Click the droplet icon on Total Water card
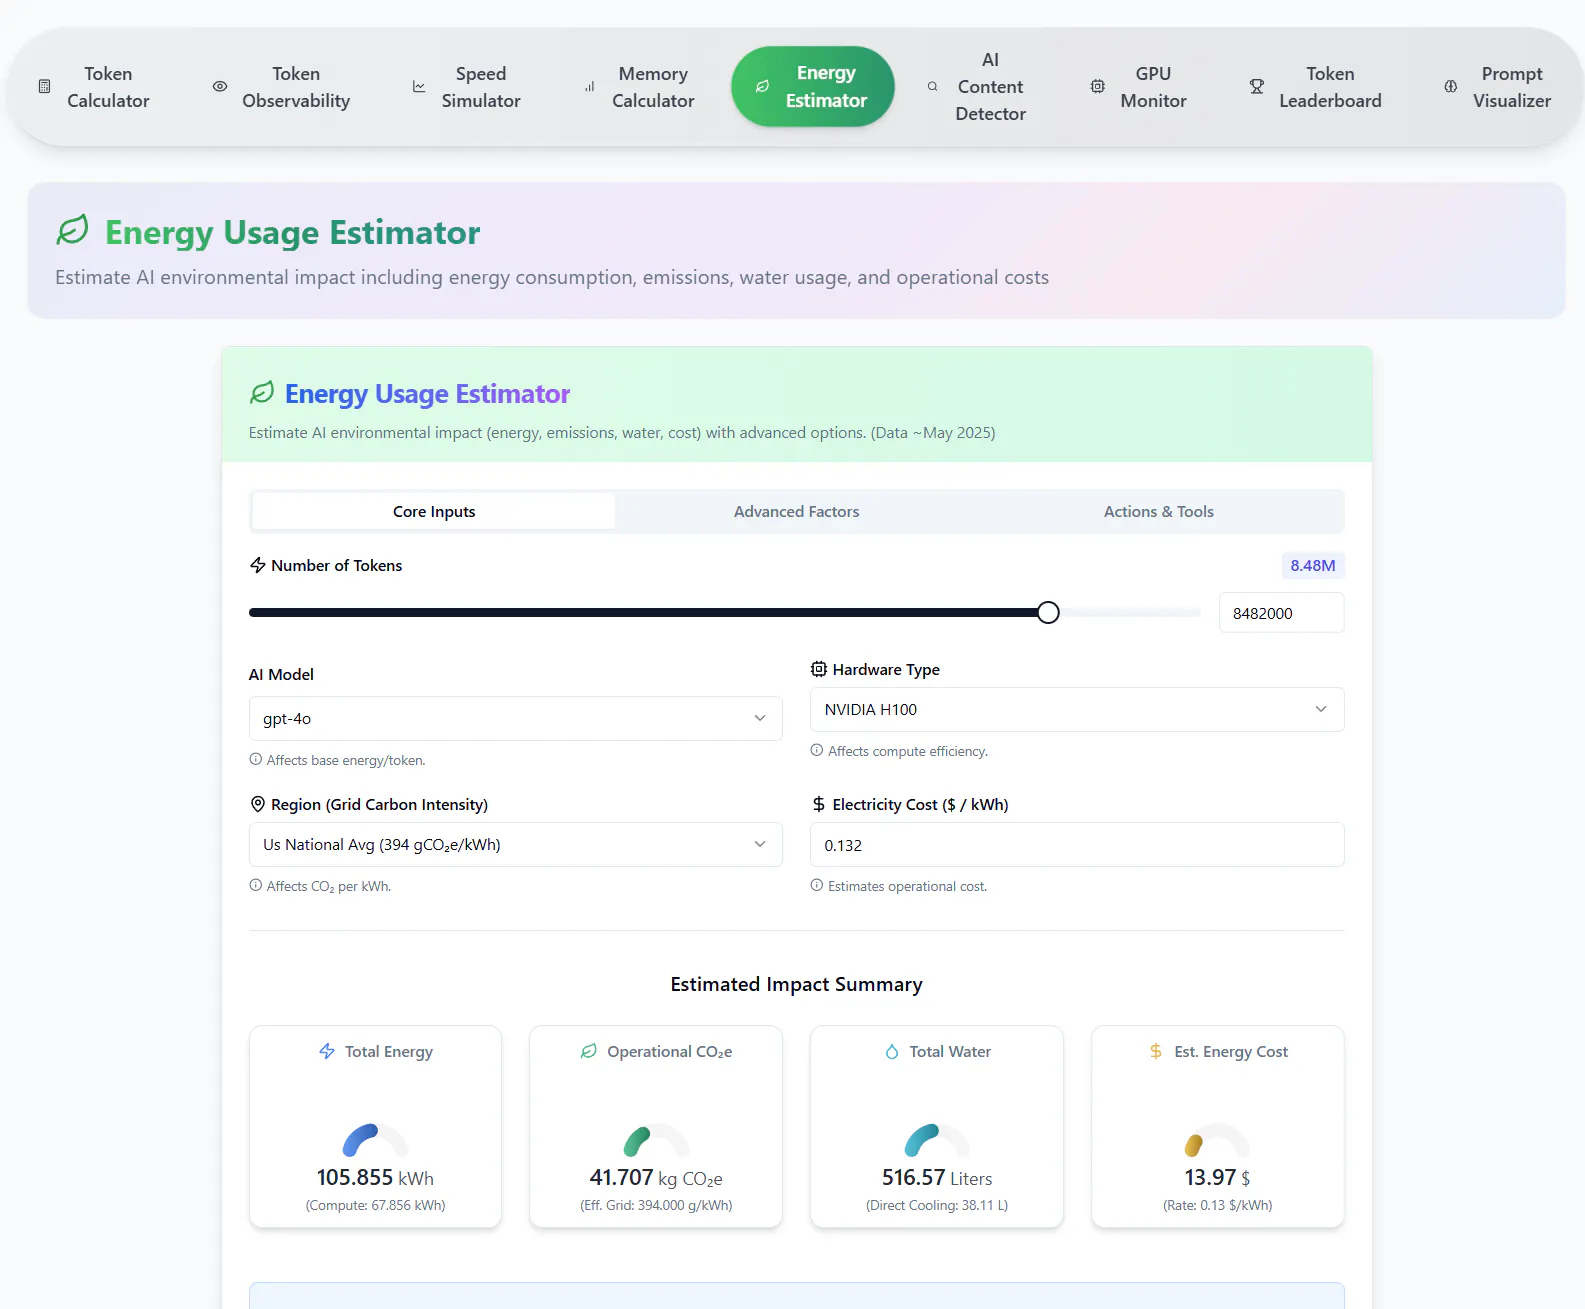The height and width of the screenshot is (1309, 1585). (892, 1051)
